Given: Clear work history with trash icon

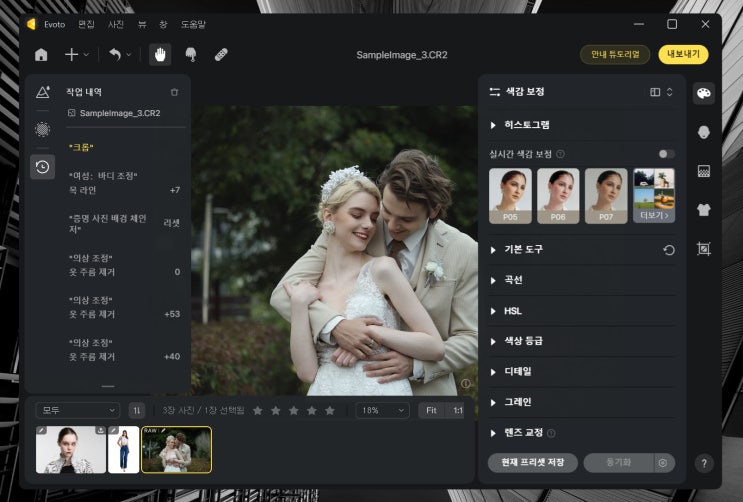Looking at the screenshot, I should 174,92.
